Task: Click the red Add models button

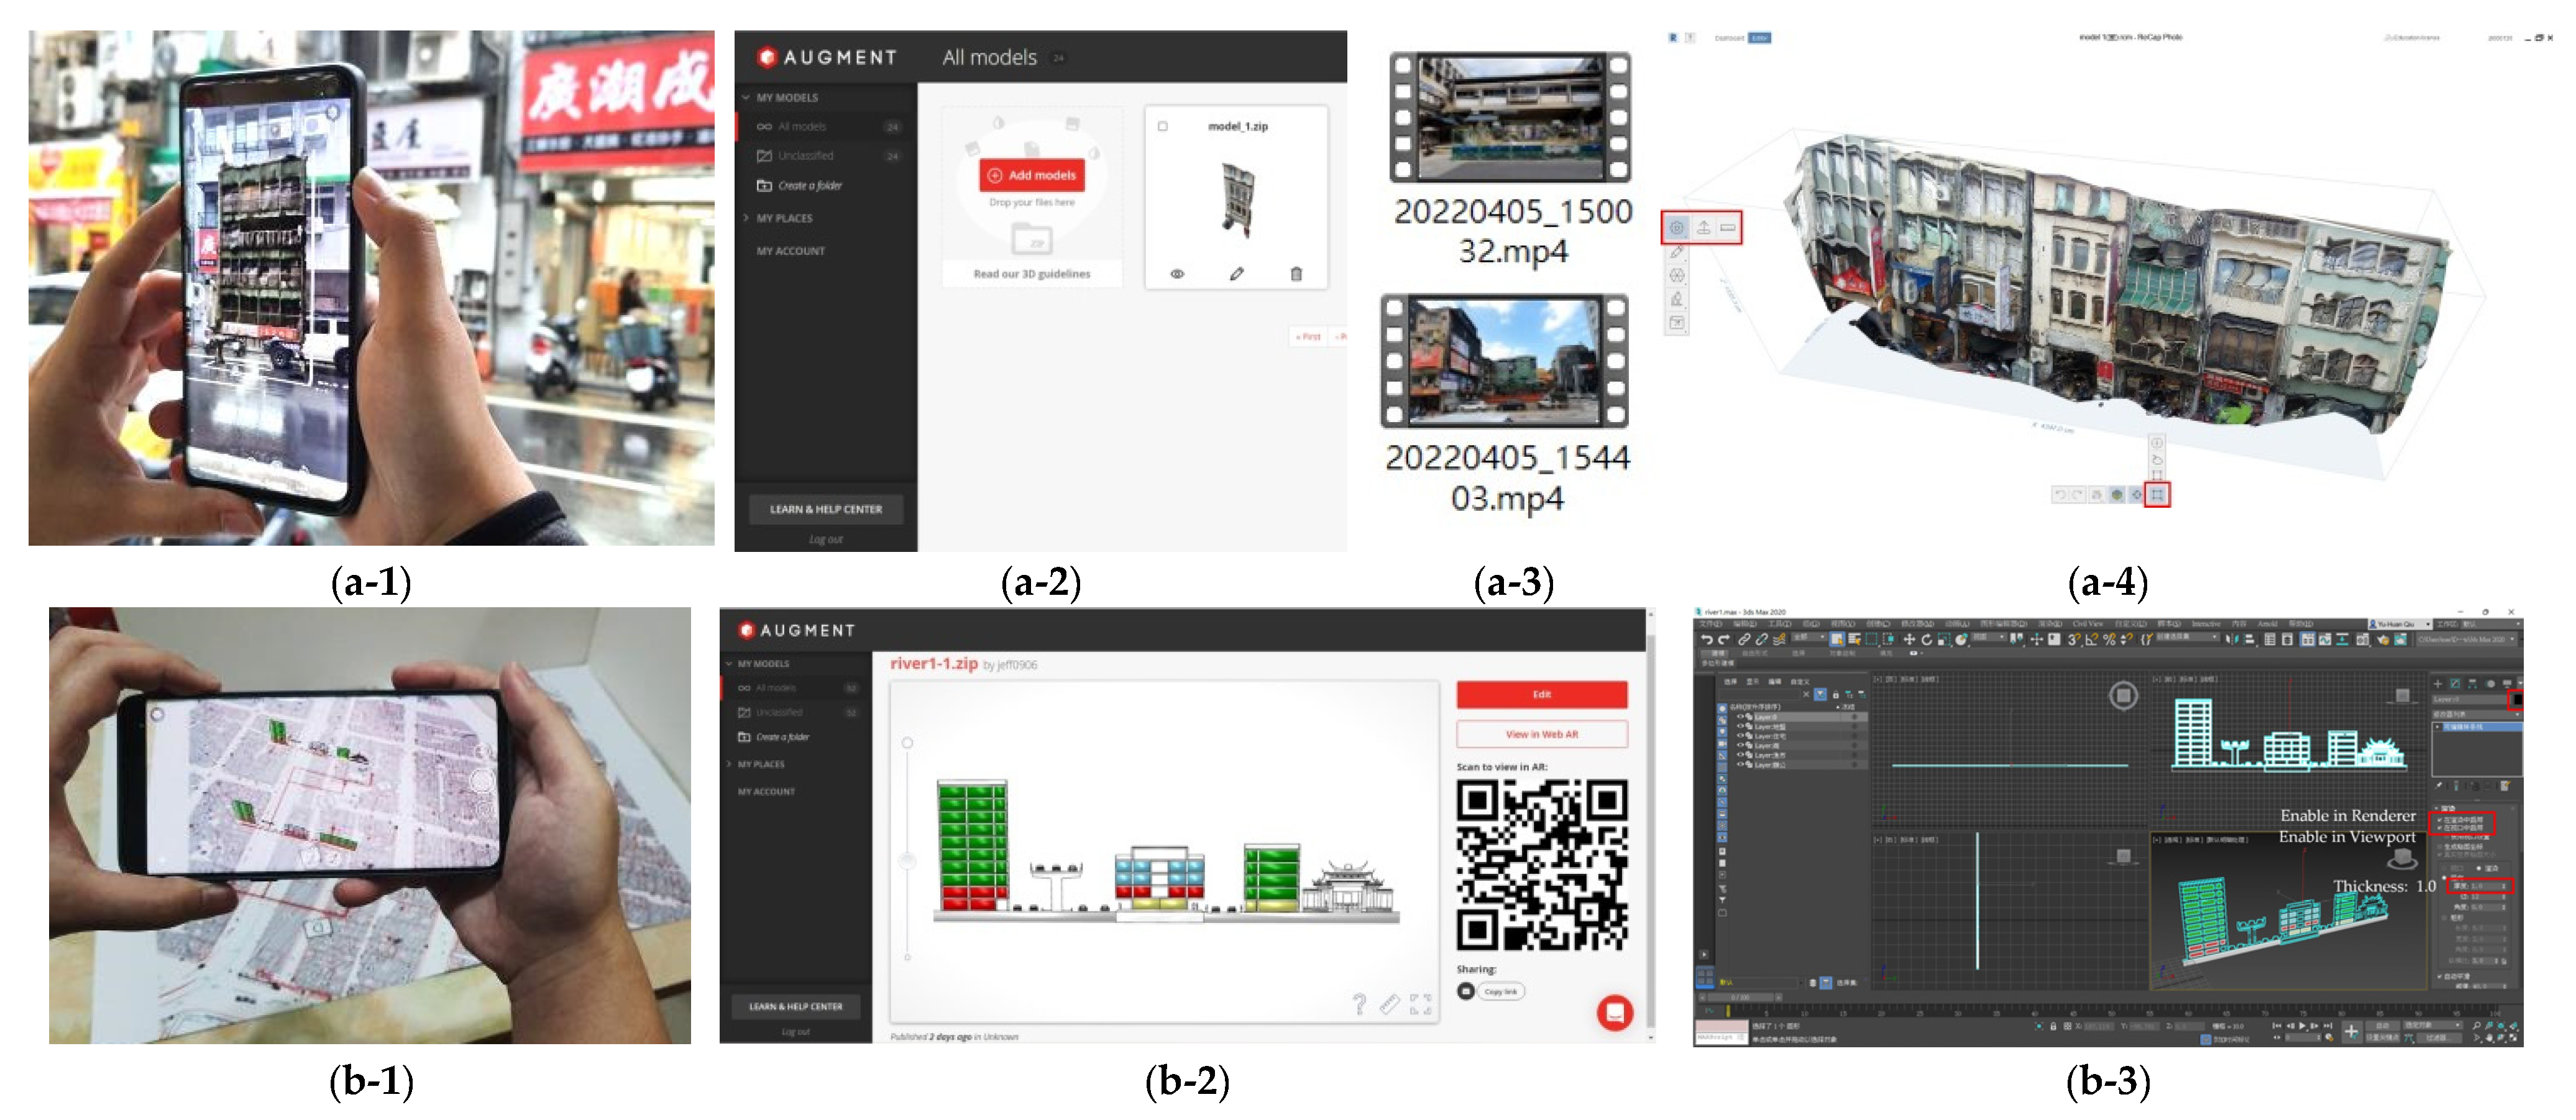Action: pos(1032,175)
